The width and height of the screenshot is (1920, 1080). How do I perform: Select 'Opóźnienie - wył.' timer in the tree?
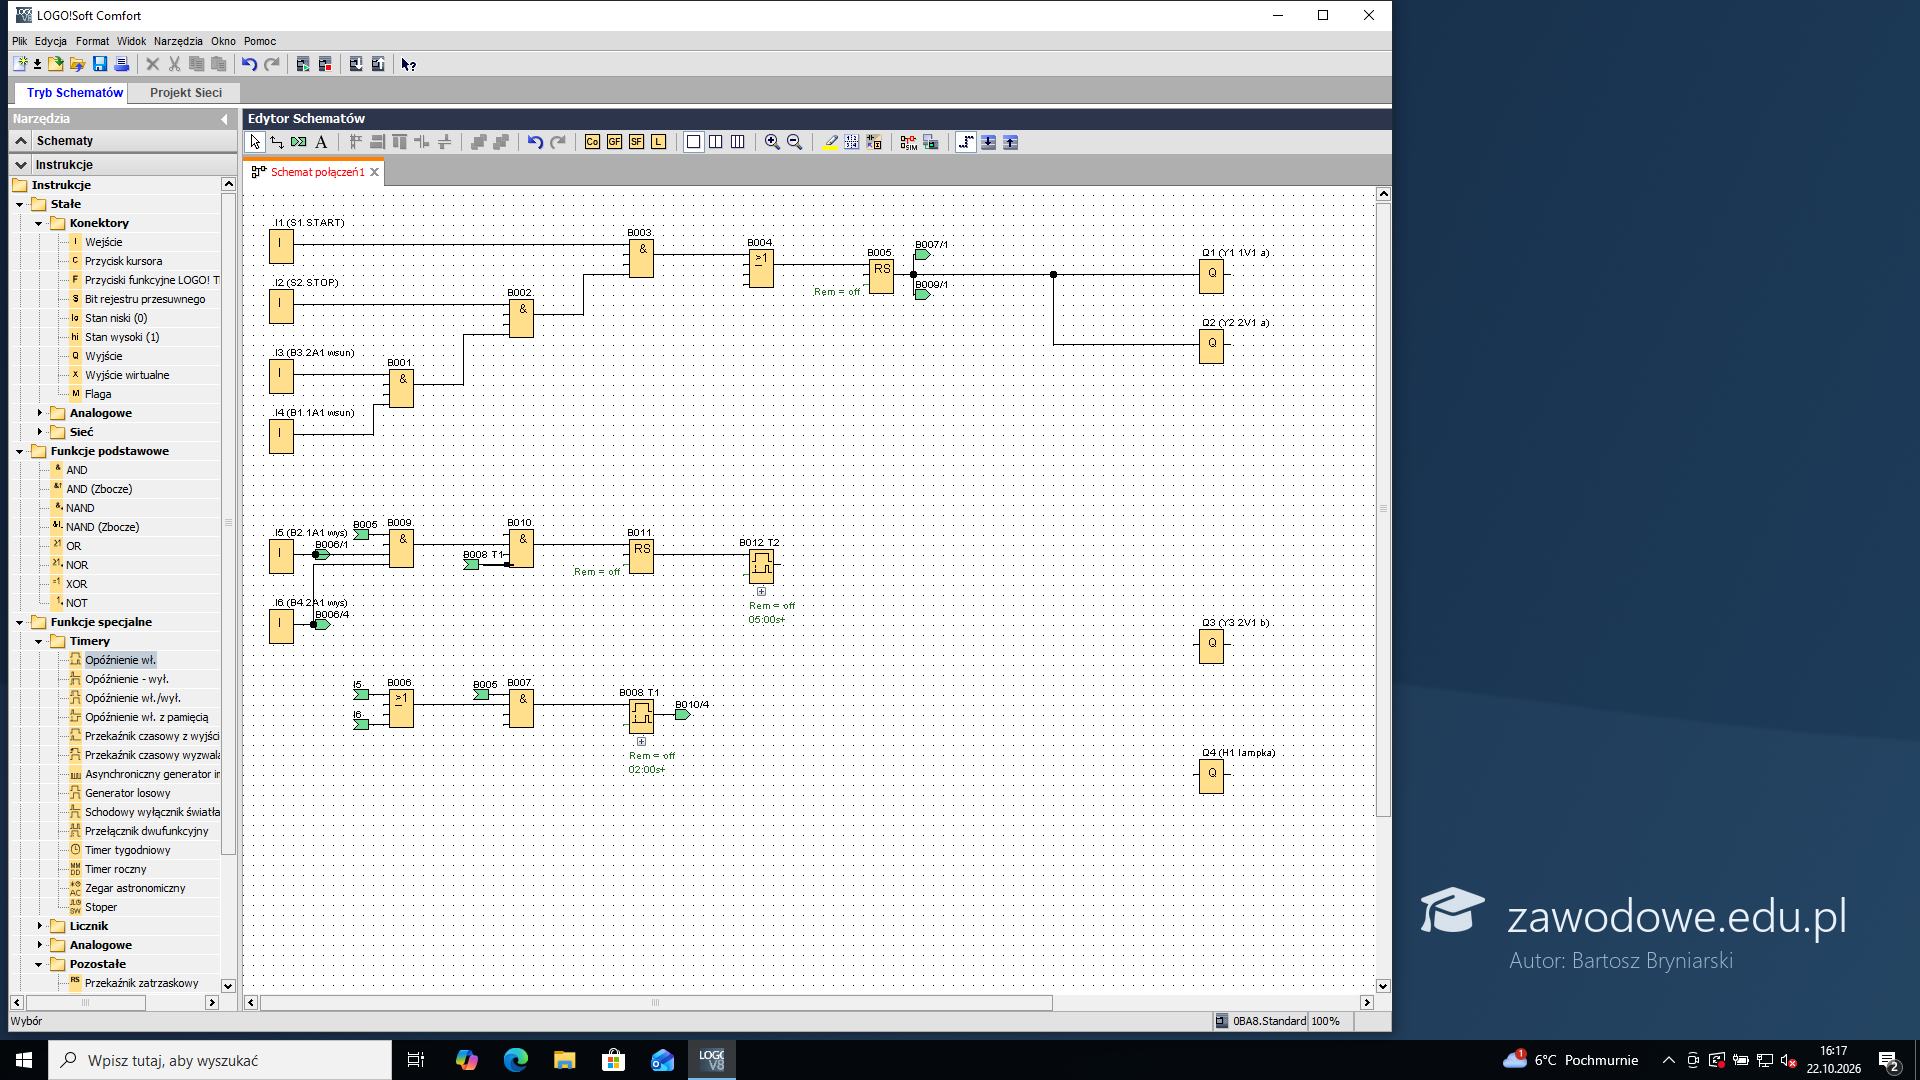coord(126,679)
